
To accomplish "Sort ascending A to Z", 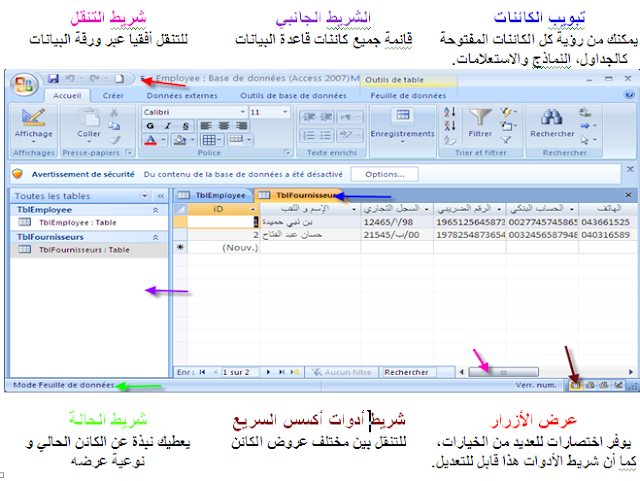I will tap(450, 112).
